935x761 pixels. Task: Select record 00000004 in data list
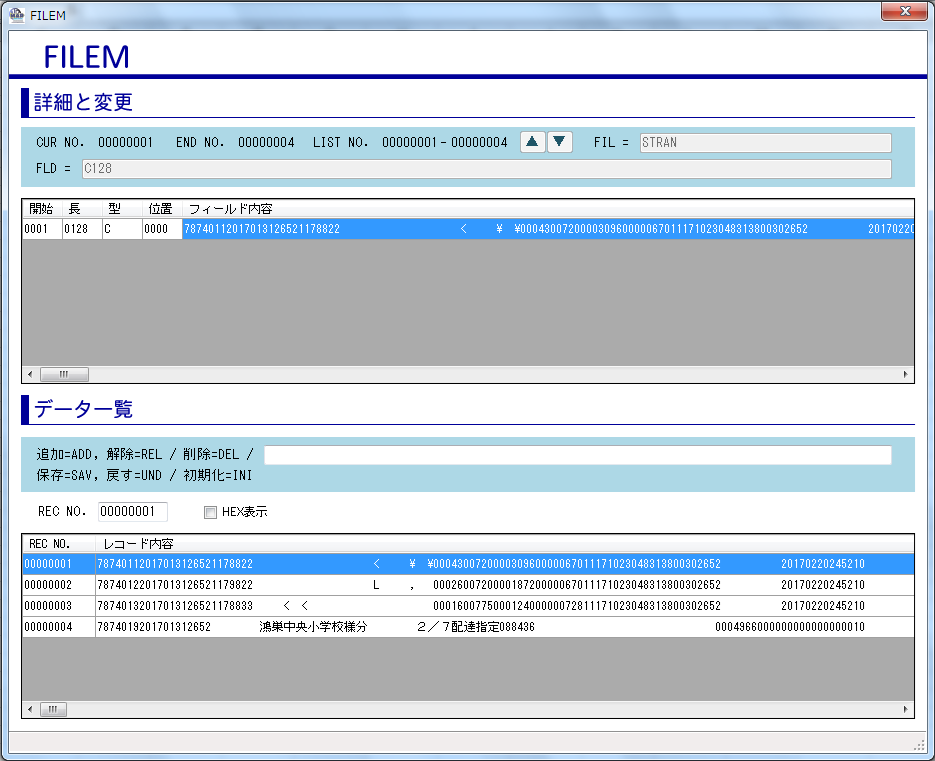point(48,627)
